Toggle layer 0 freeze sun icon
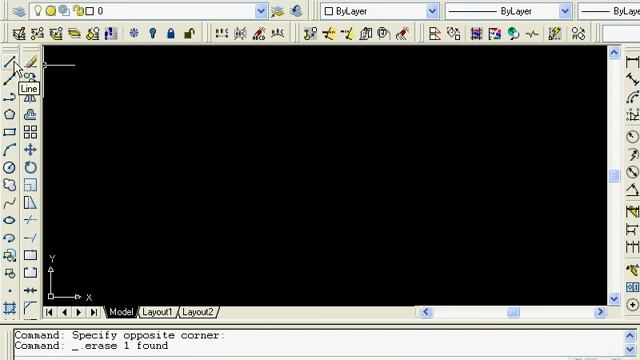Image resolution: width=640 pixels, height=360 pixels. 51,11
